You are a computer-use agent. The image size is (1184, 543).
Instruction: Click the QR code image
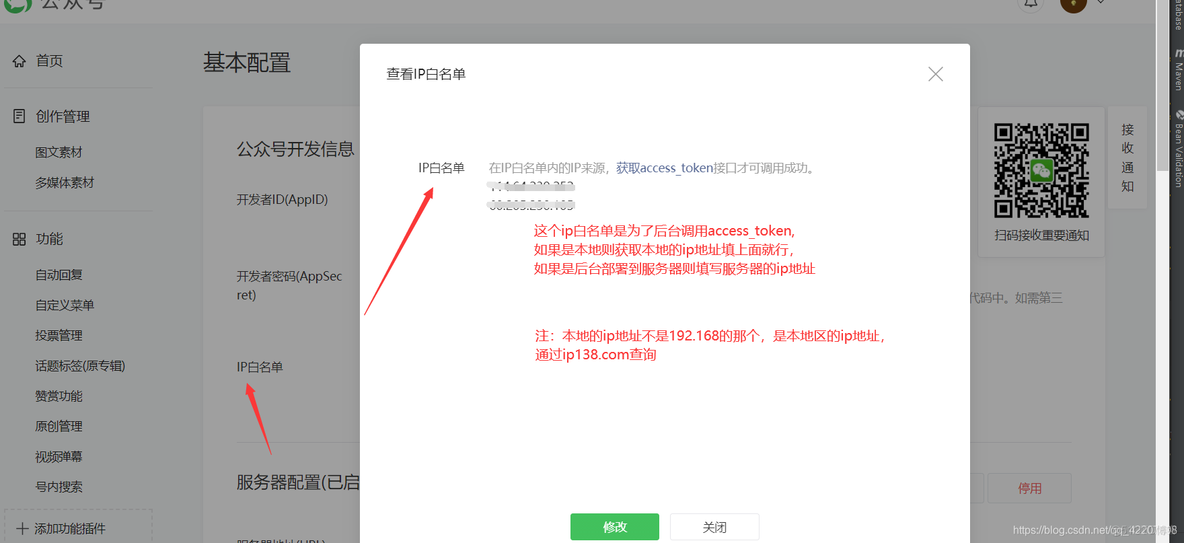[x=1041, y=170]
